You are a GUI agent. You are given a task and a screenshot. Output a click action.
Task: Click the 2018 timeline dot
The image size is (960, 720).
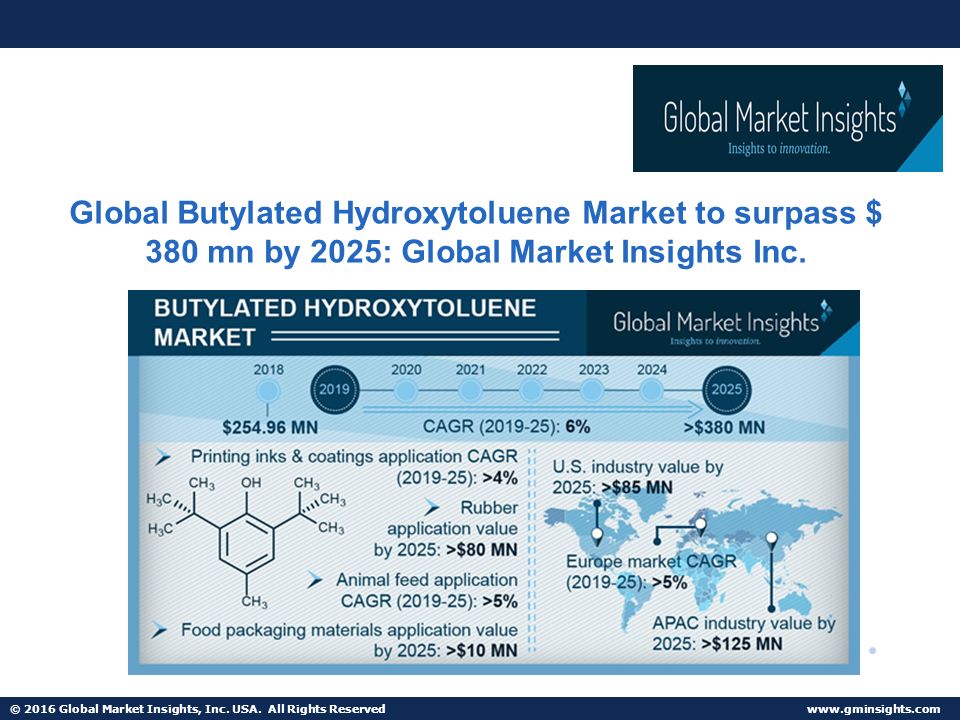[268, 391]
